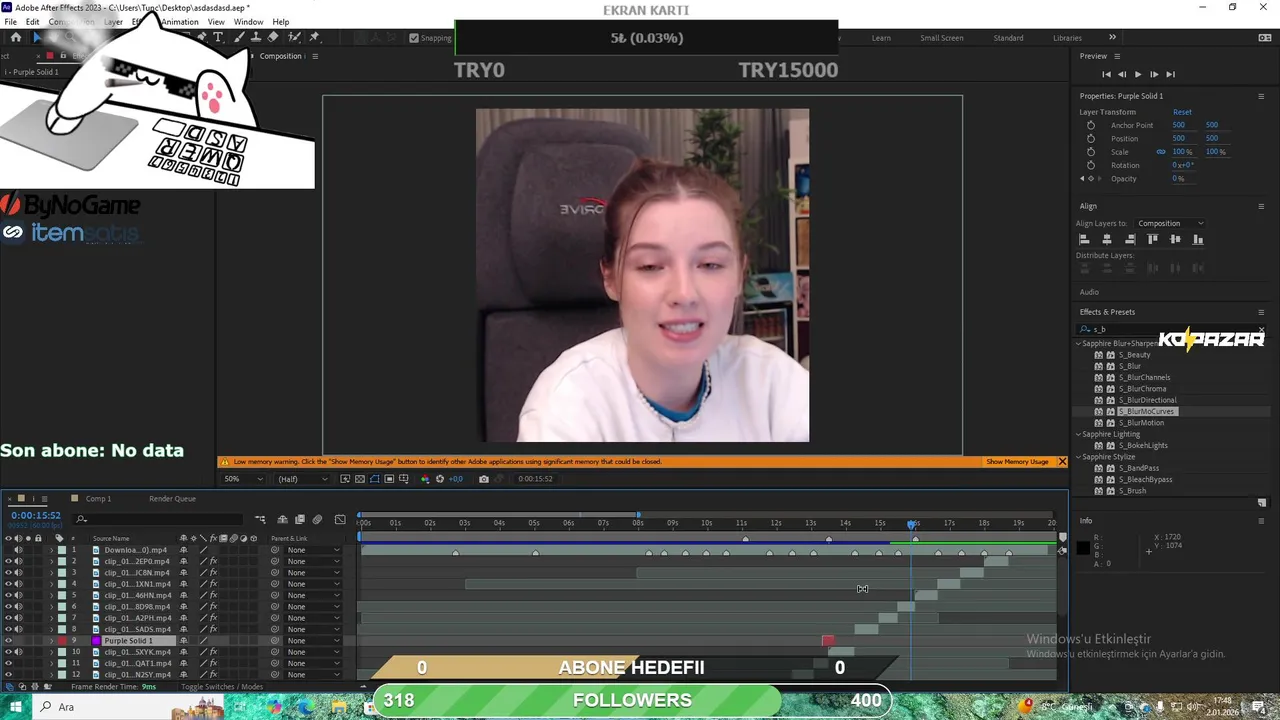
Task: Enable Frame Blending for timeline
Action: [x=300, y=519]
